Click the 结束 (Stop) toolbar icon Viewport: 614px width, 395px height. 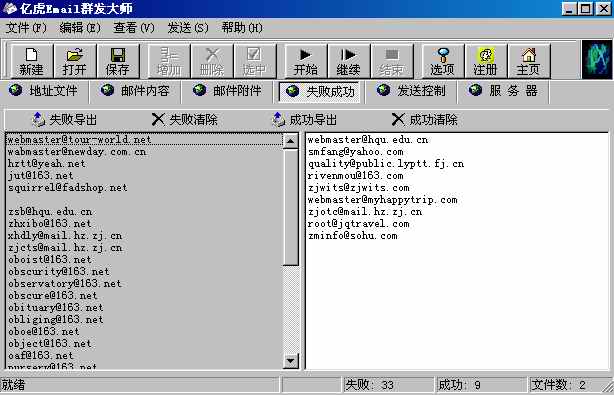point(392,61)
